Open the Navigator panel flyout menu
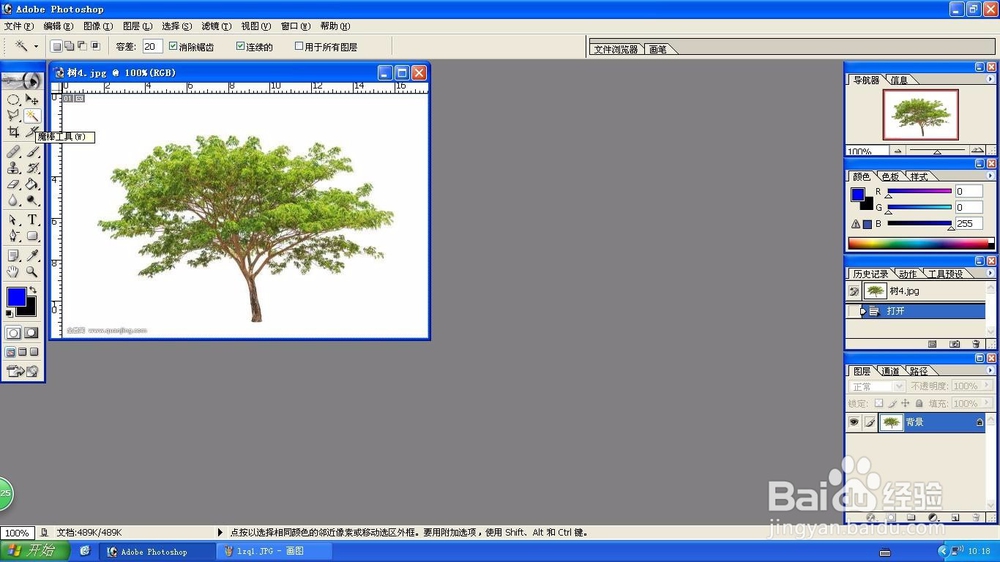This screenshot has height=562, width=1000. pyautogui.click(x=990, y=79)
